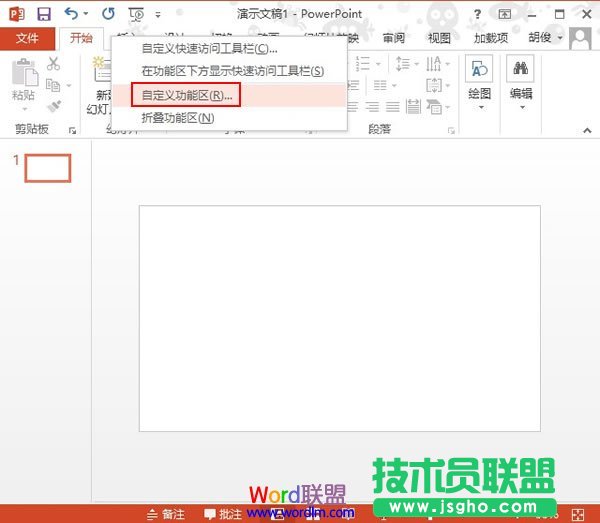The image size is (600, 523).
Task: Expand the 编辑 dropdown arrow
Action: (522, 108)
